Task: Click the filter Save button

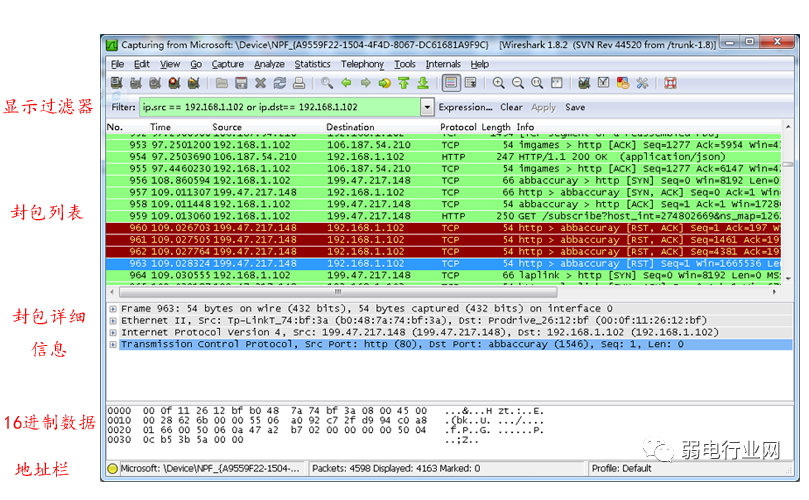Action: coord(575,107)
